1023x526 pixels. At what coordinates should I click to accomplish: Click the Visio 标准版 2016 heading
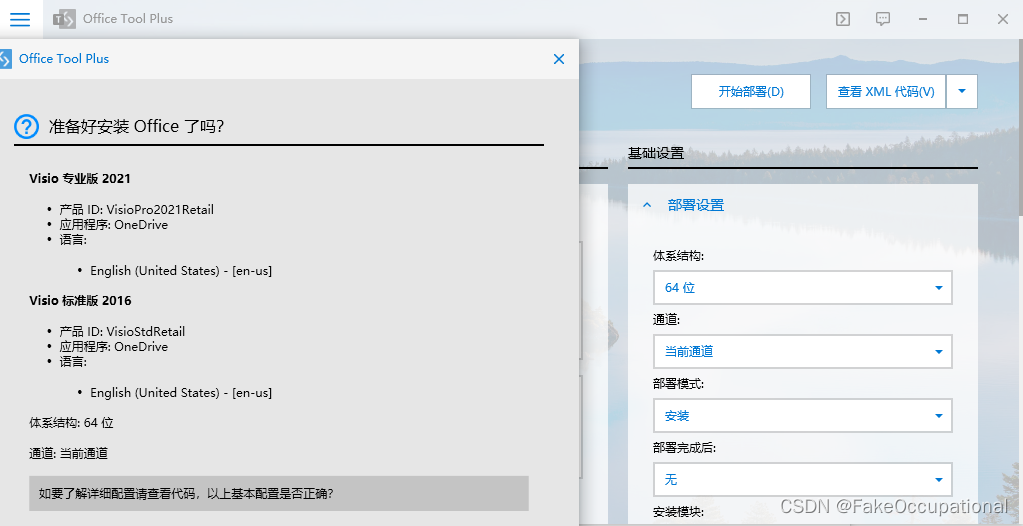80,301
